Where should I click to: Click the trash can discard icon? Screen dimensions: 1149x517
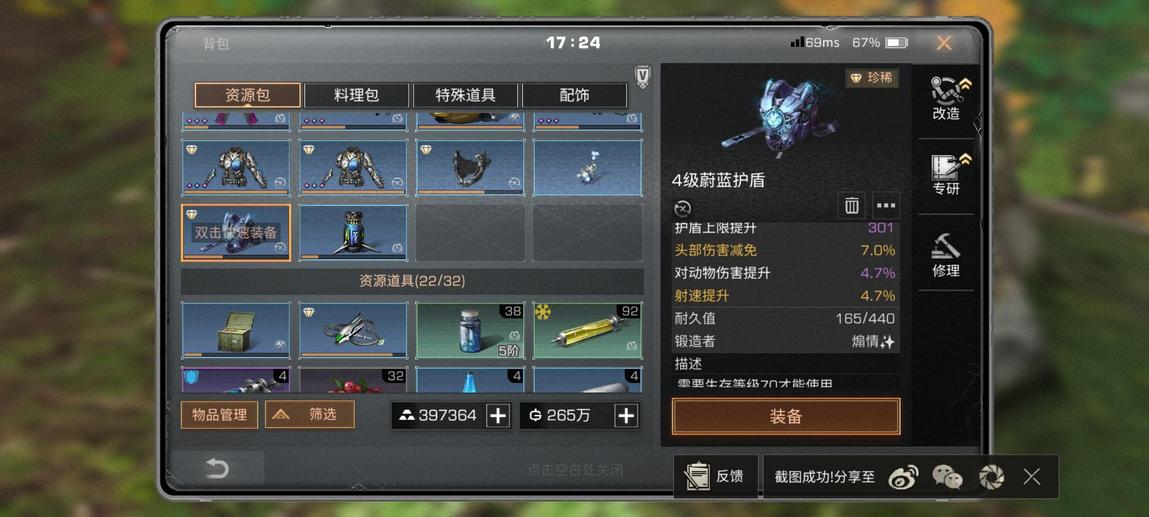coord(851,206)
